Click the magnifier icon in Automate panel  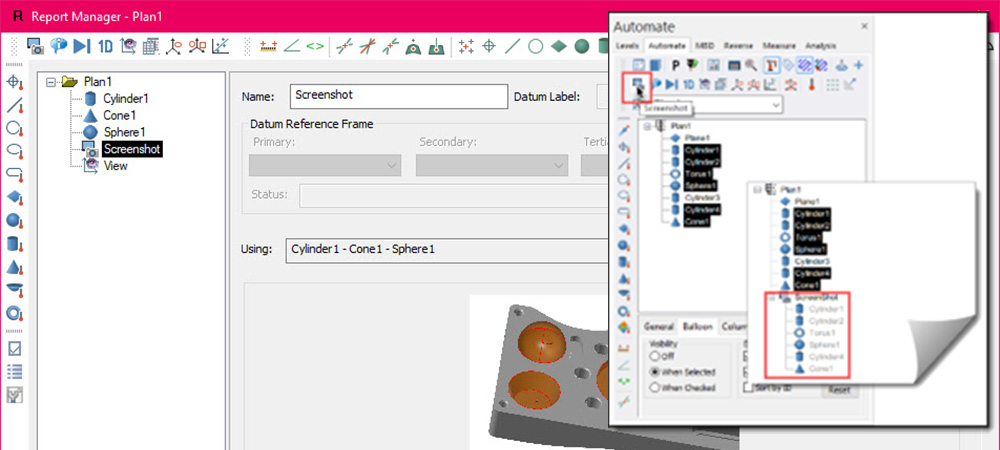[x=751, y=65]
